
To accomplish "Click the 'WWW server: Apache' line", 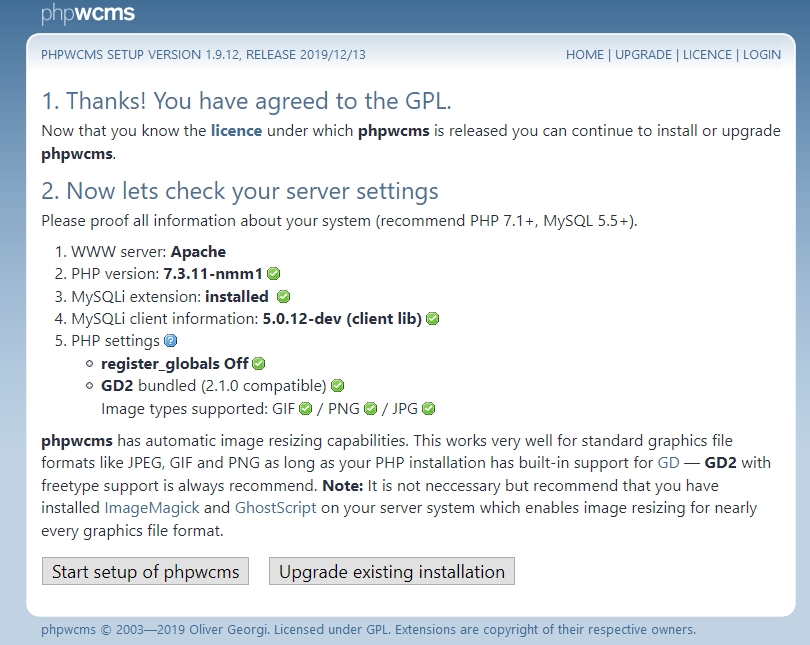I will [x=148, y=251].
